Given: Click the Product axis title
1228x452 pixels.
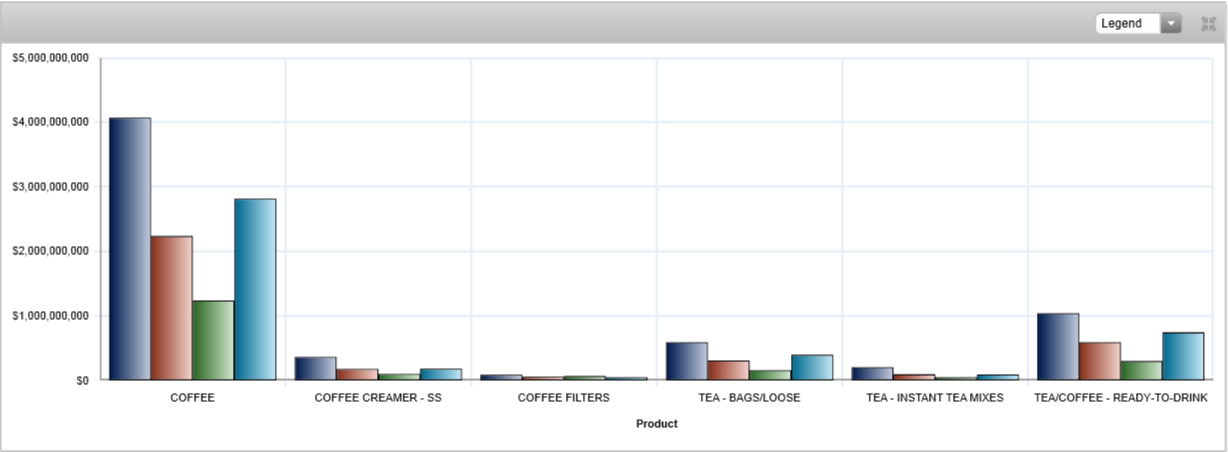Looking at the screenshot, I should tap(656, 424).
